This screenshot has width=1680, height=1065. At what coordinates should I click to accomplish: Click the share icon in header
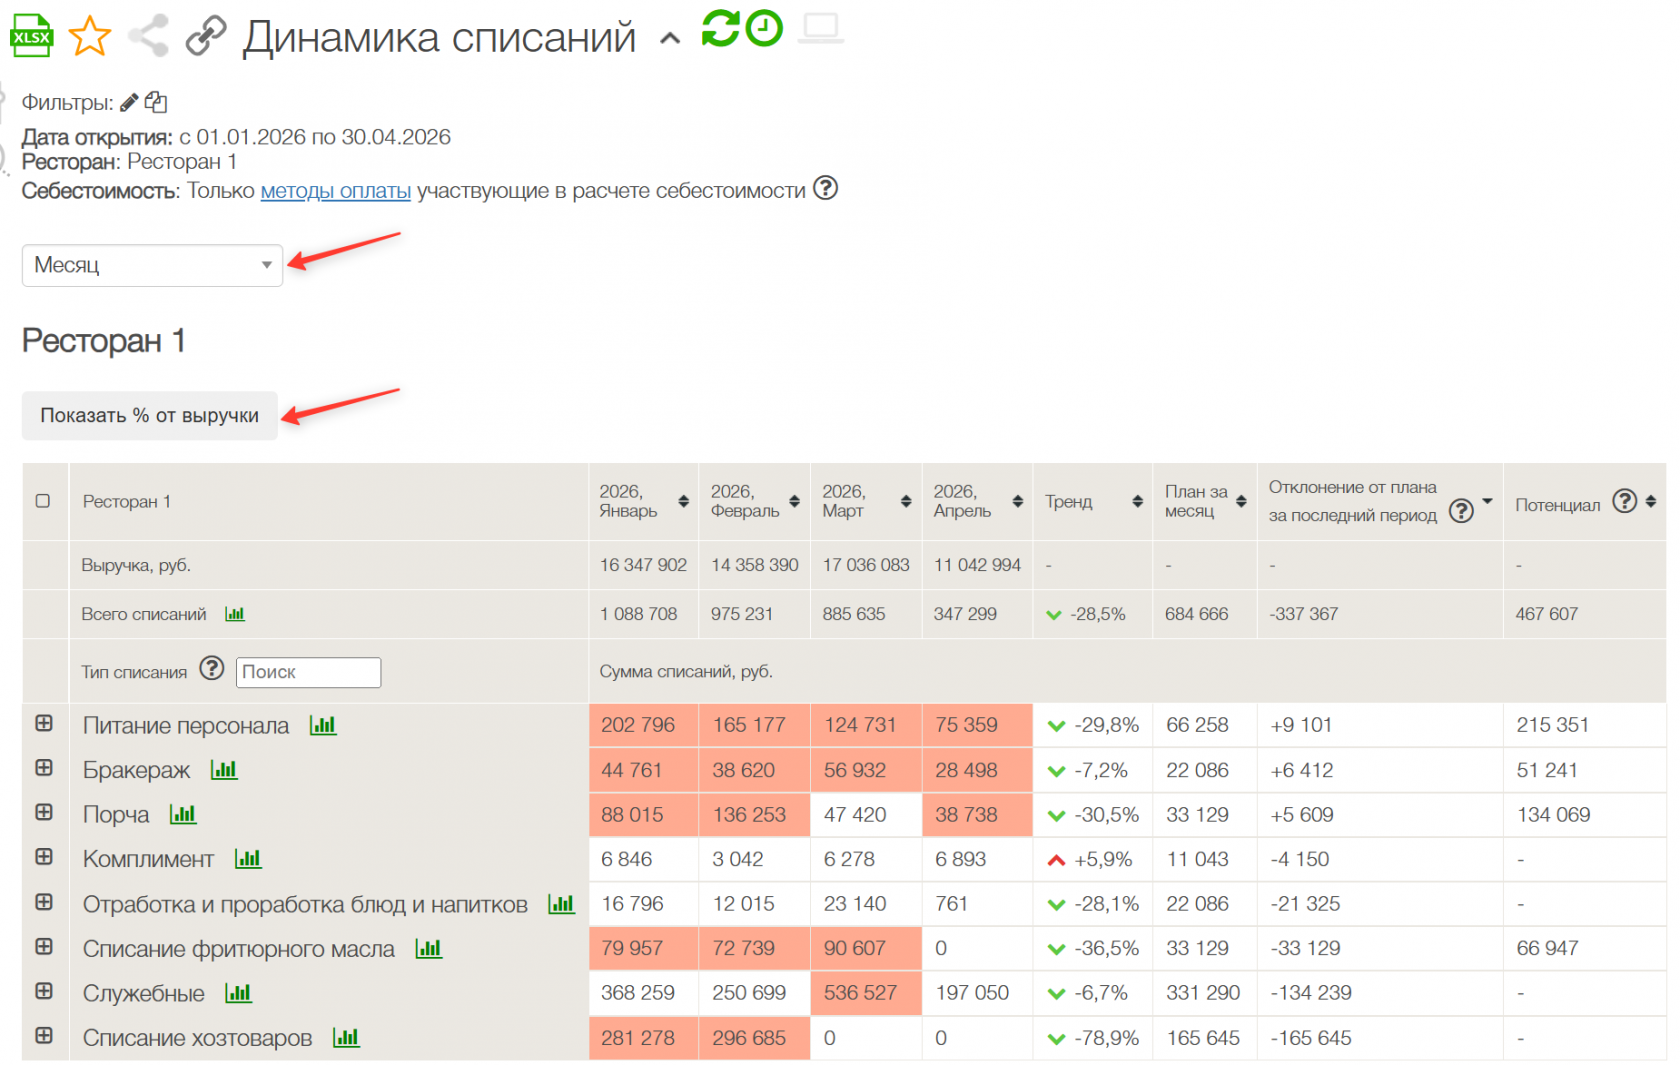[x=148, y=36]
